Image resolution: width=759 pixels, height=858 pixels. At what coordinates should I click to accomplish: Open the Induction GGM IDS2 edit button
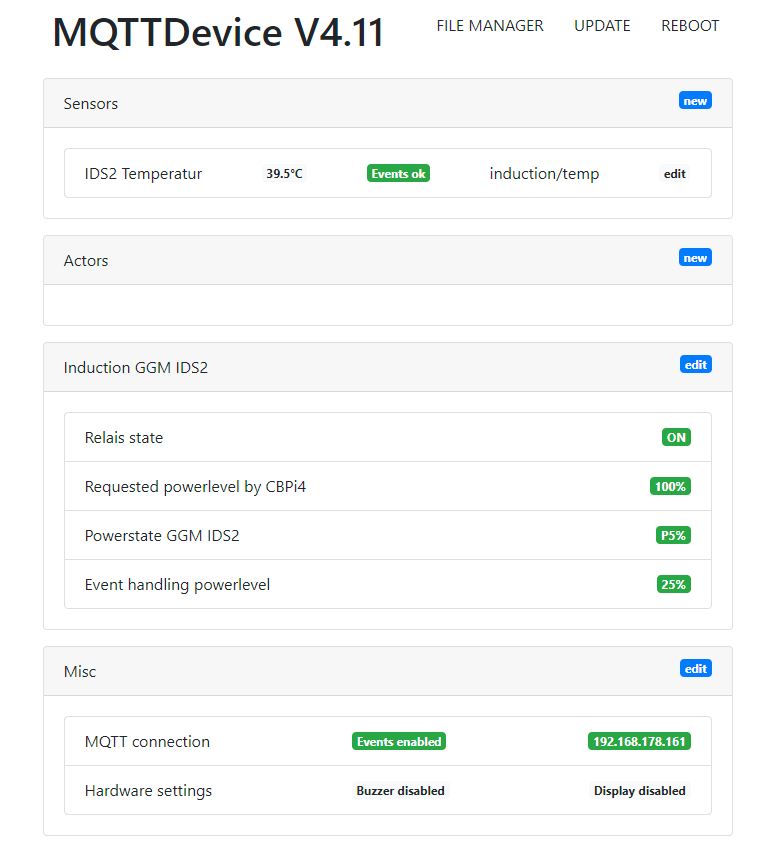[696, 365]
